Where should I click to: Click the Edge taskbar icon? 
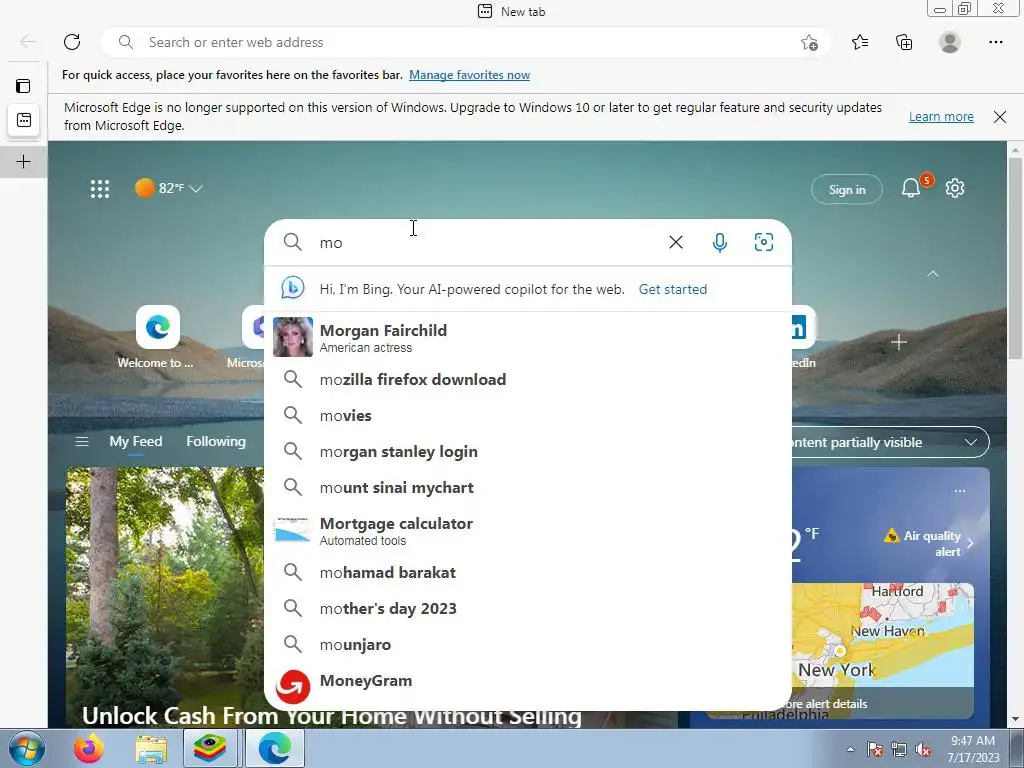274,749
